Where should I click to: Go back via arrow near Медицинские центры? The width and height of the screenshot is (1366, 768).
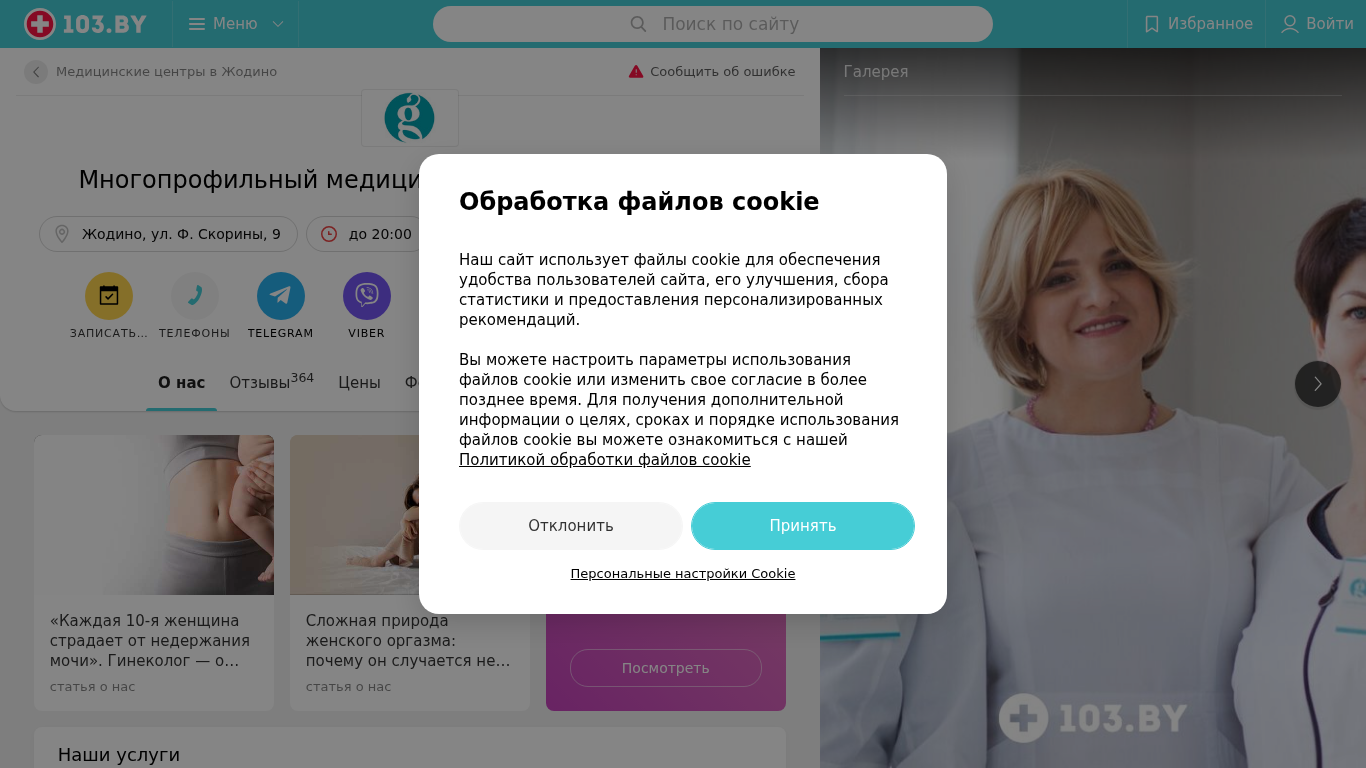[36, 72]
